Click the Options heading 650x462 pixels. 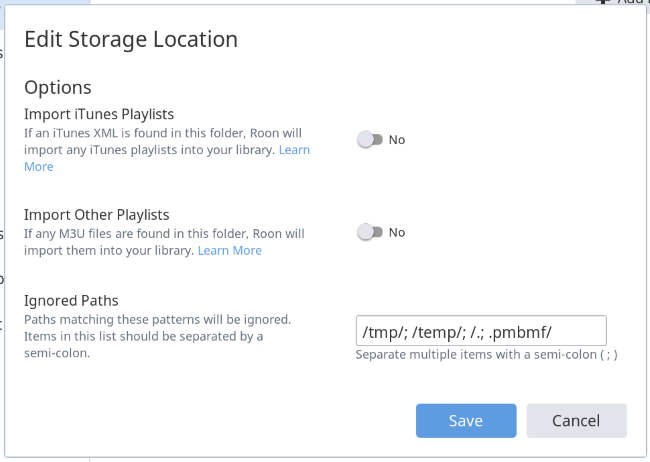(58, 88)
